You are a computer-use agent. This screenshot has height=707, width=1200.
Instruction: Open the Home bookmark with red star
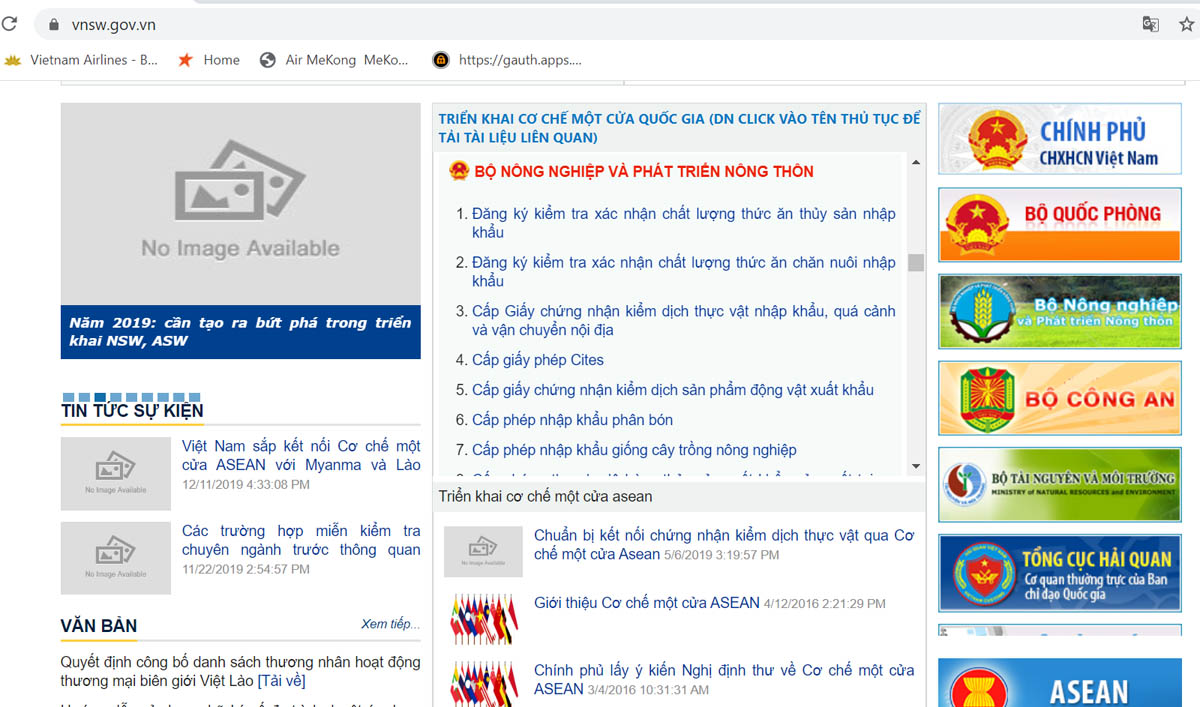pyautogui.click(x=208, y=60)
